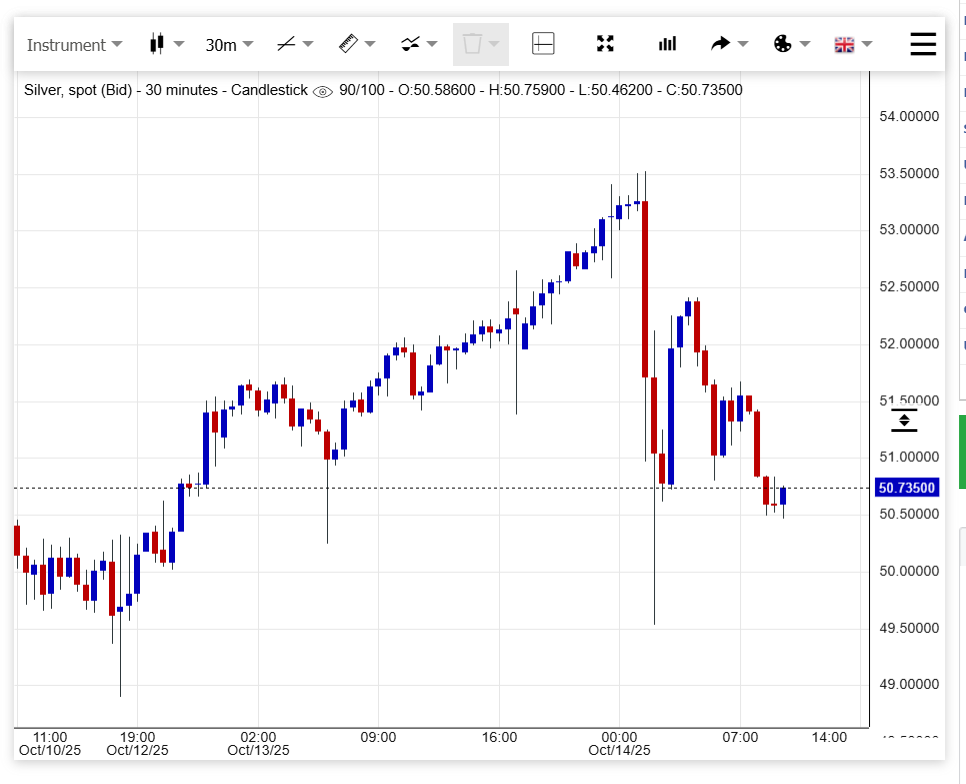Open the color palette theme menu
Screen dimensions: 966x784
(x=791, y=44)
